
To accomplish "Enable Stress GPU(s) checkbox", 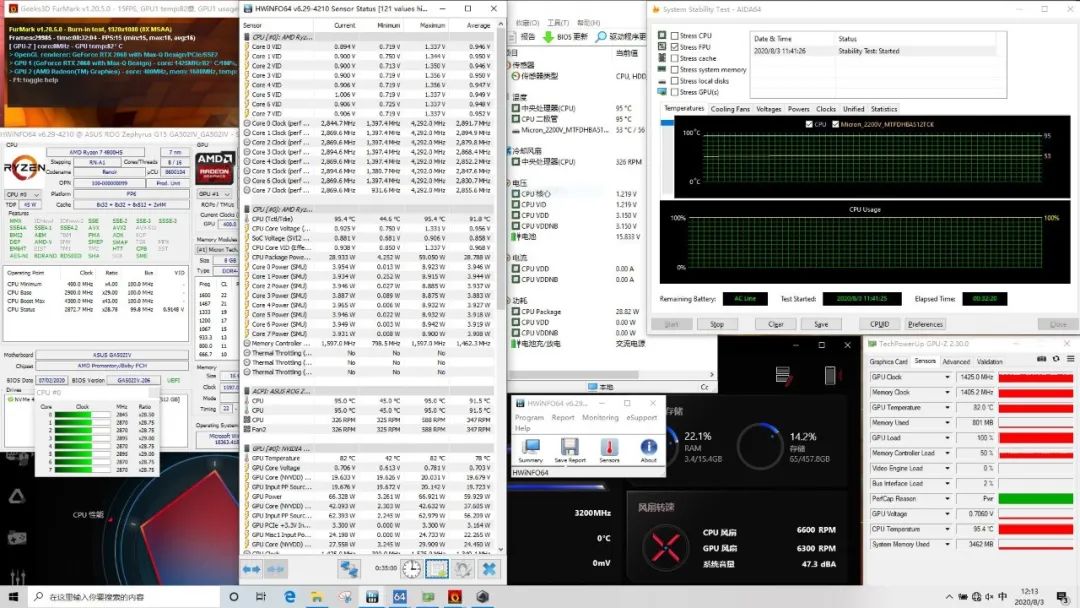I will tap(675, 92).
